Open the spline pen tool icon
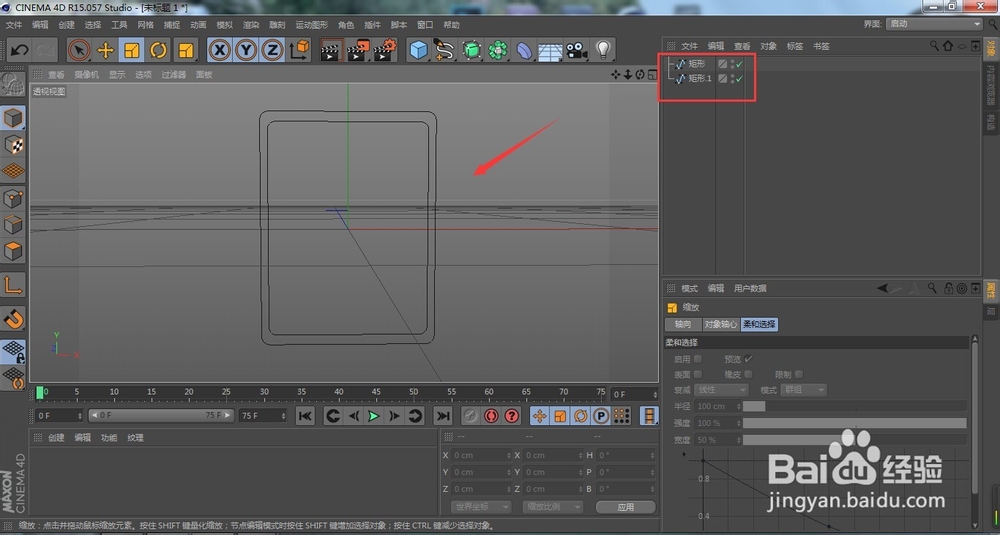 click(445, 50)
